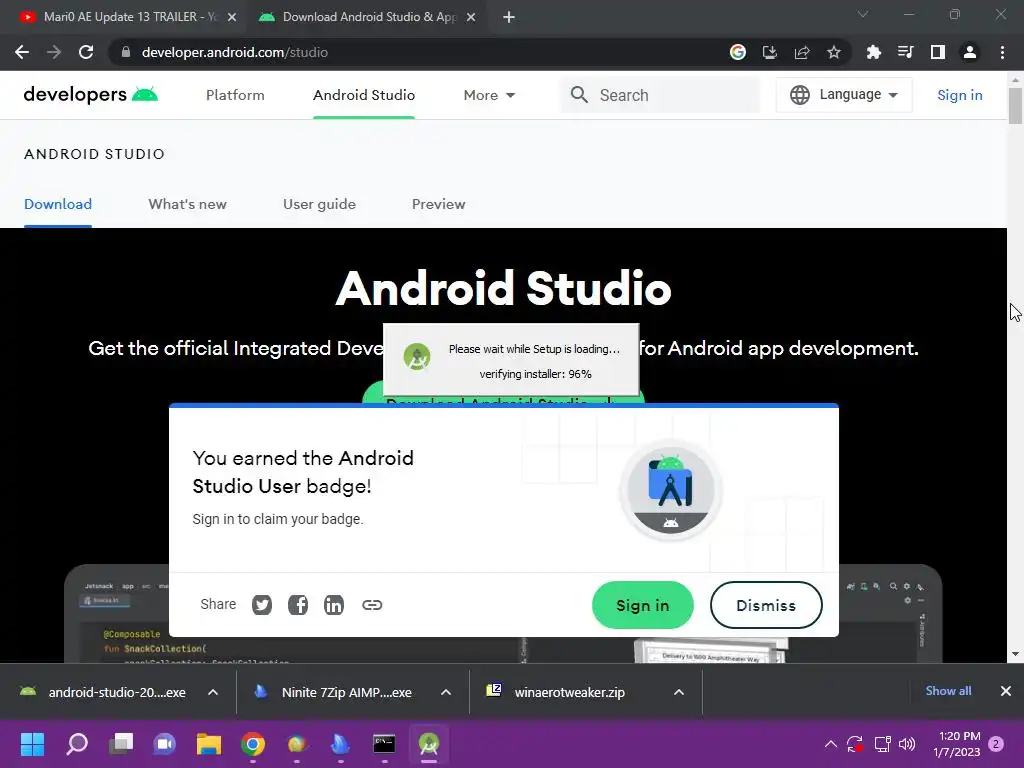Share badge on Facebook
The width and height of the screenshot is (1024, 768).
click(298, 605)
